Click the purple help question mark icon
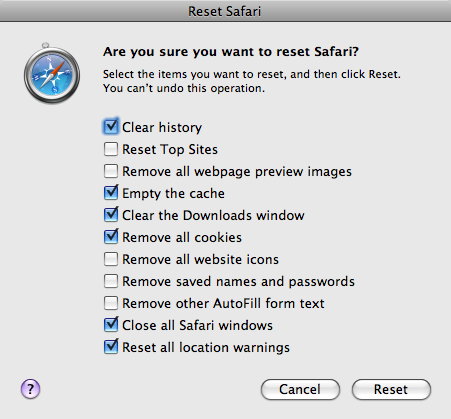 (30, 389)
